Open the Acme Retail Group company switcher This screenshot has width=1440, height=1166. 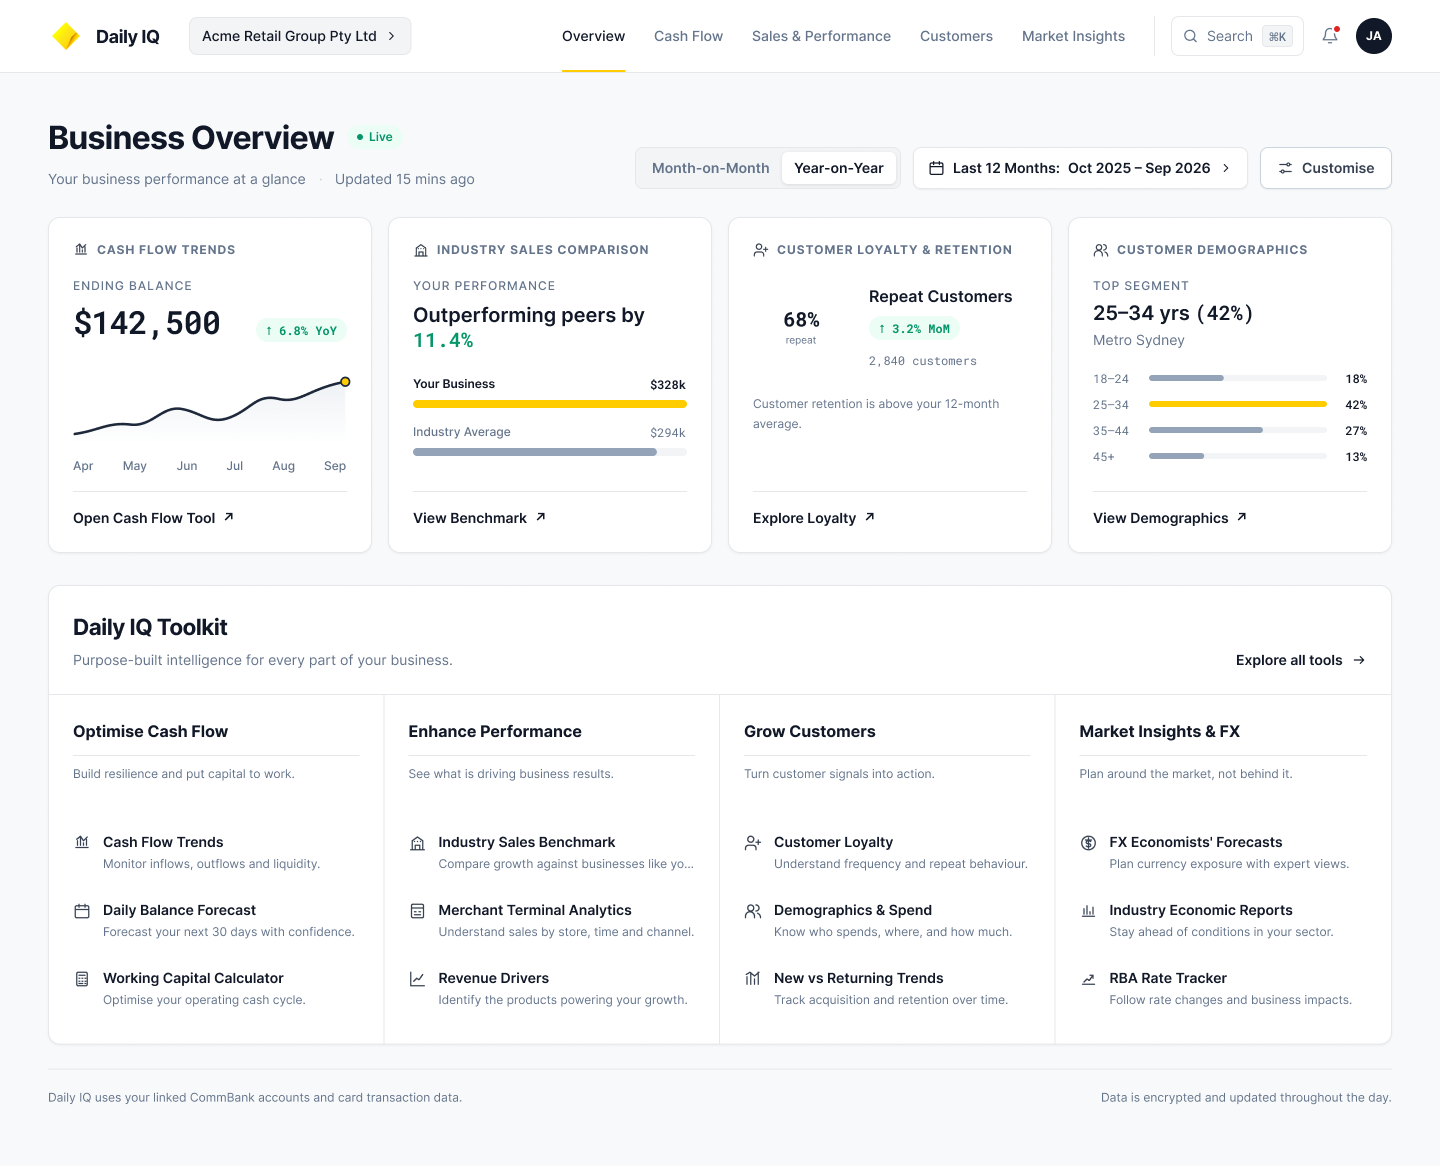coord(300,36)
